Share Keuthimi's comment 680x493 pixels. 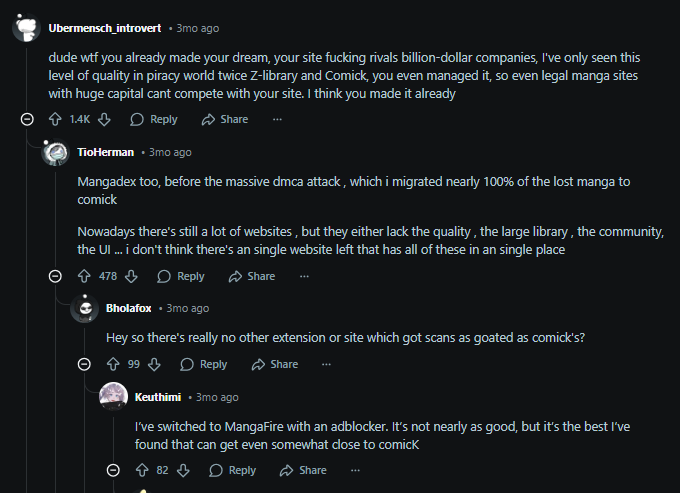[x=303, y=470]
